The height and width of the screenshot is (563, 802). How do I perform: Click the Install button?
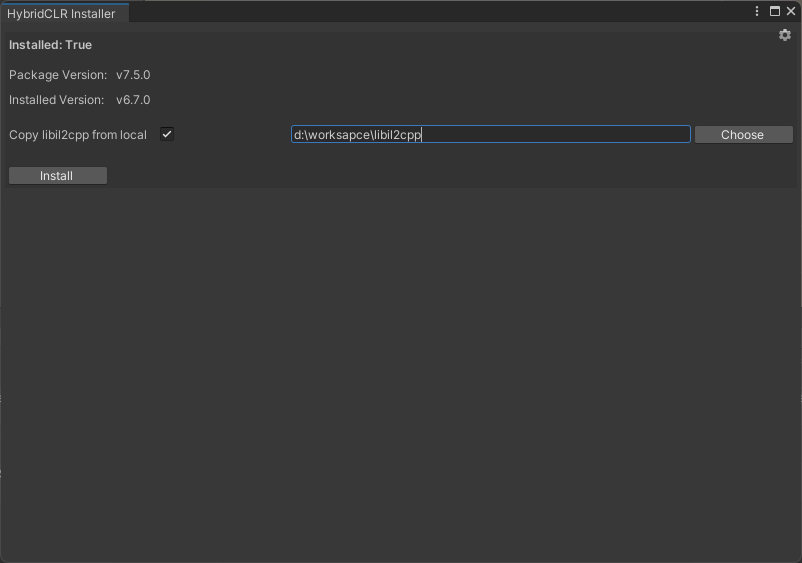tap(58, 175)
